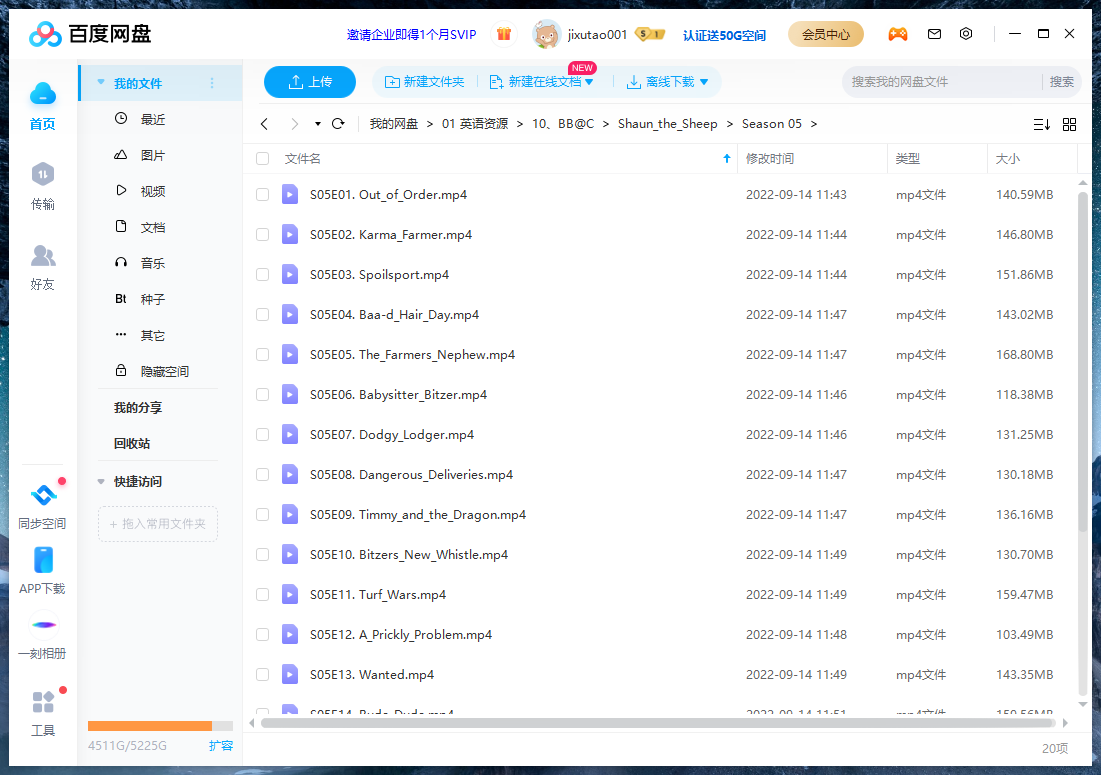1101x775 pixels.
Task: Click the video icon of S05E01. Out_of_Order.mp4
Action: pyautogui.click(x=290, y=194)
